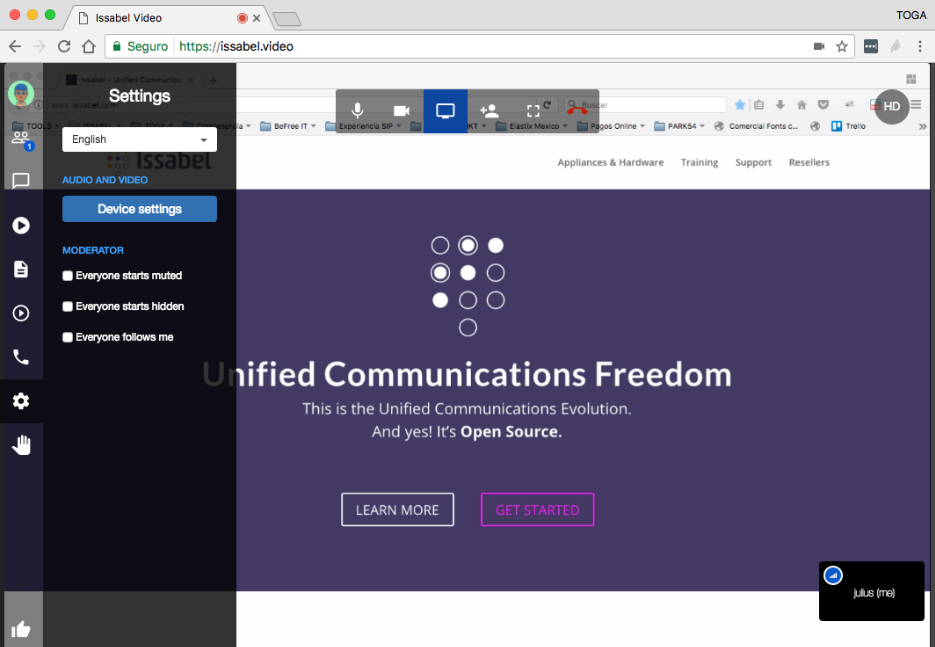Click the dark extension icon beside the star
The height and width of the screenshot is (647, 935).
871,47
